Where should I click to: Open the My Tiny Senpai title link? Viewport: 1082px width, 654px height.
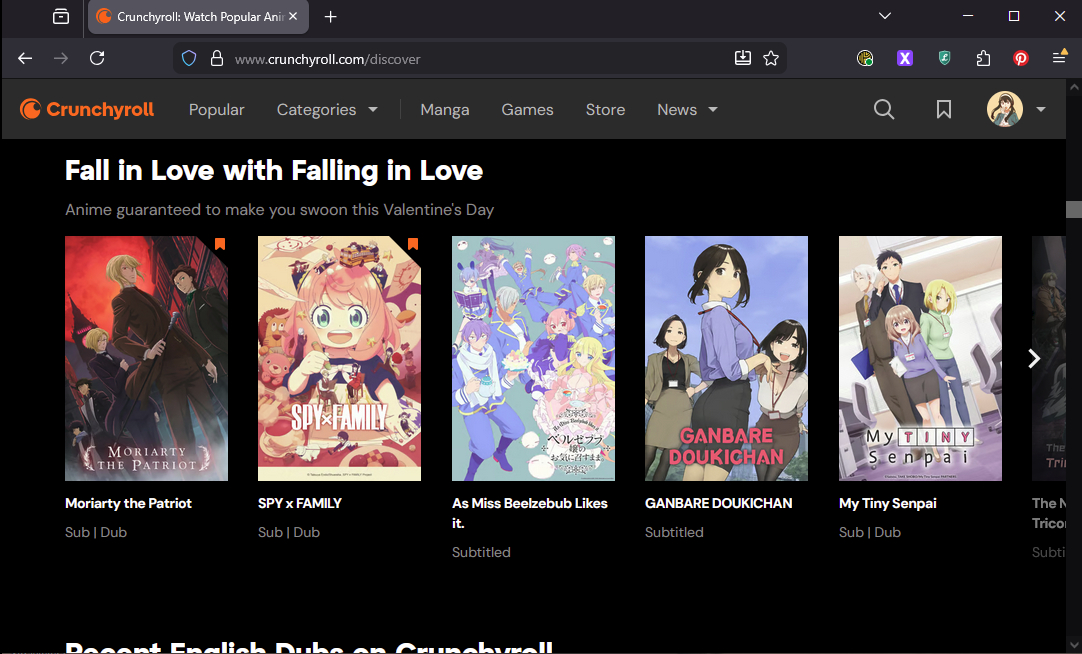coord(887,503)
